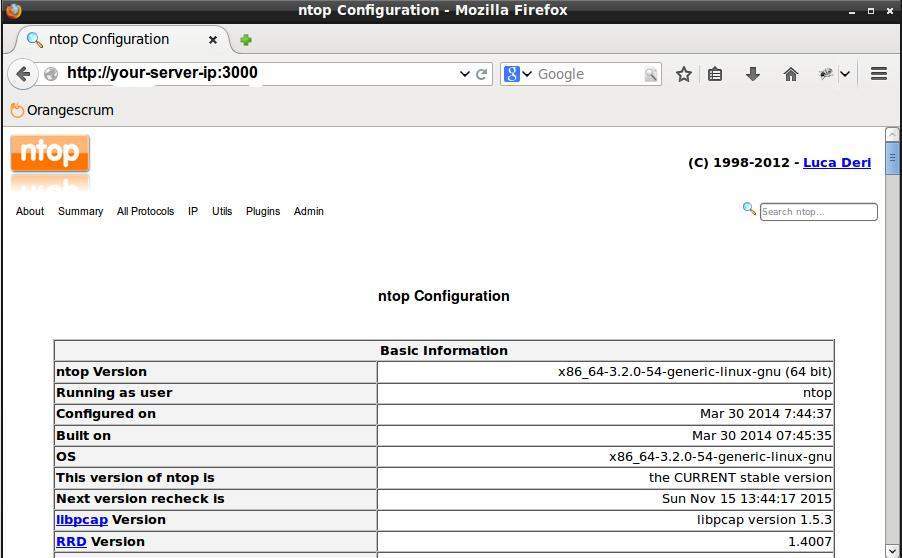Image resolution: width=902 pixels, height=558 pixels.
Task: Click the 'ntop Configuration' page heading
Action: click(444, 296)
